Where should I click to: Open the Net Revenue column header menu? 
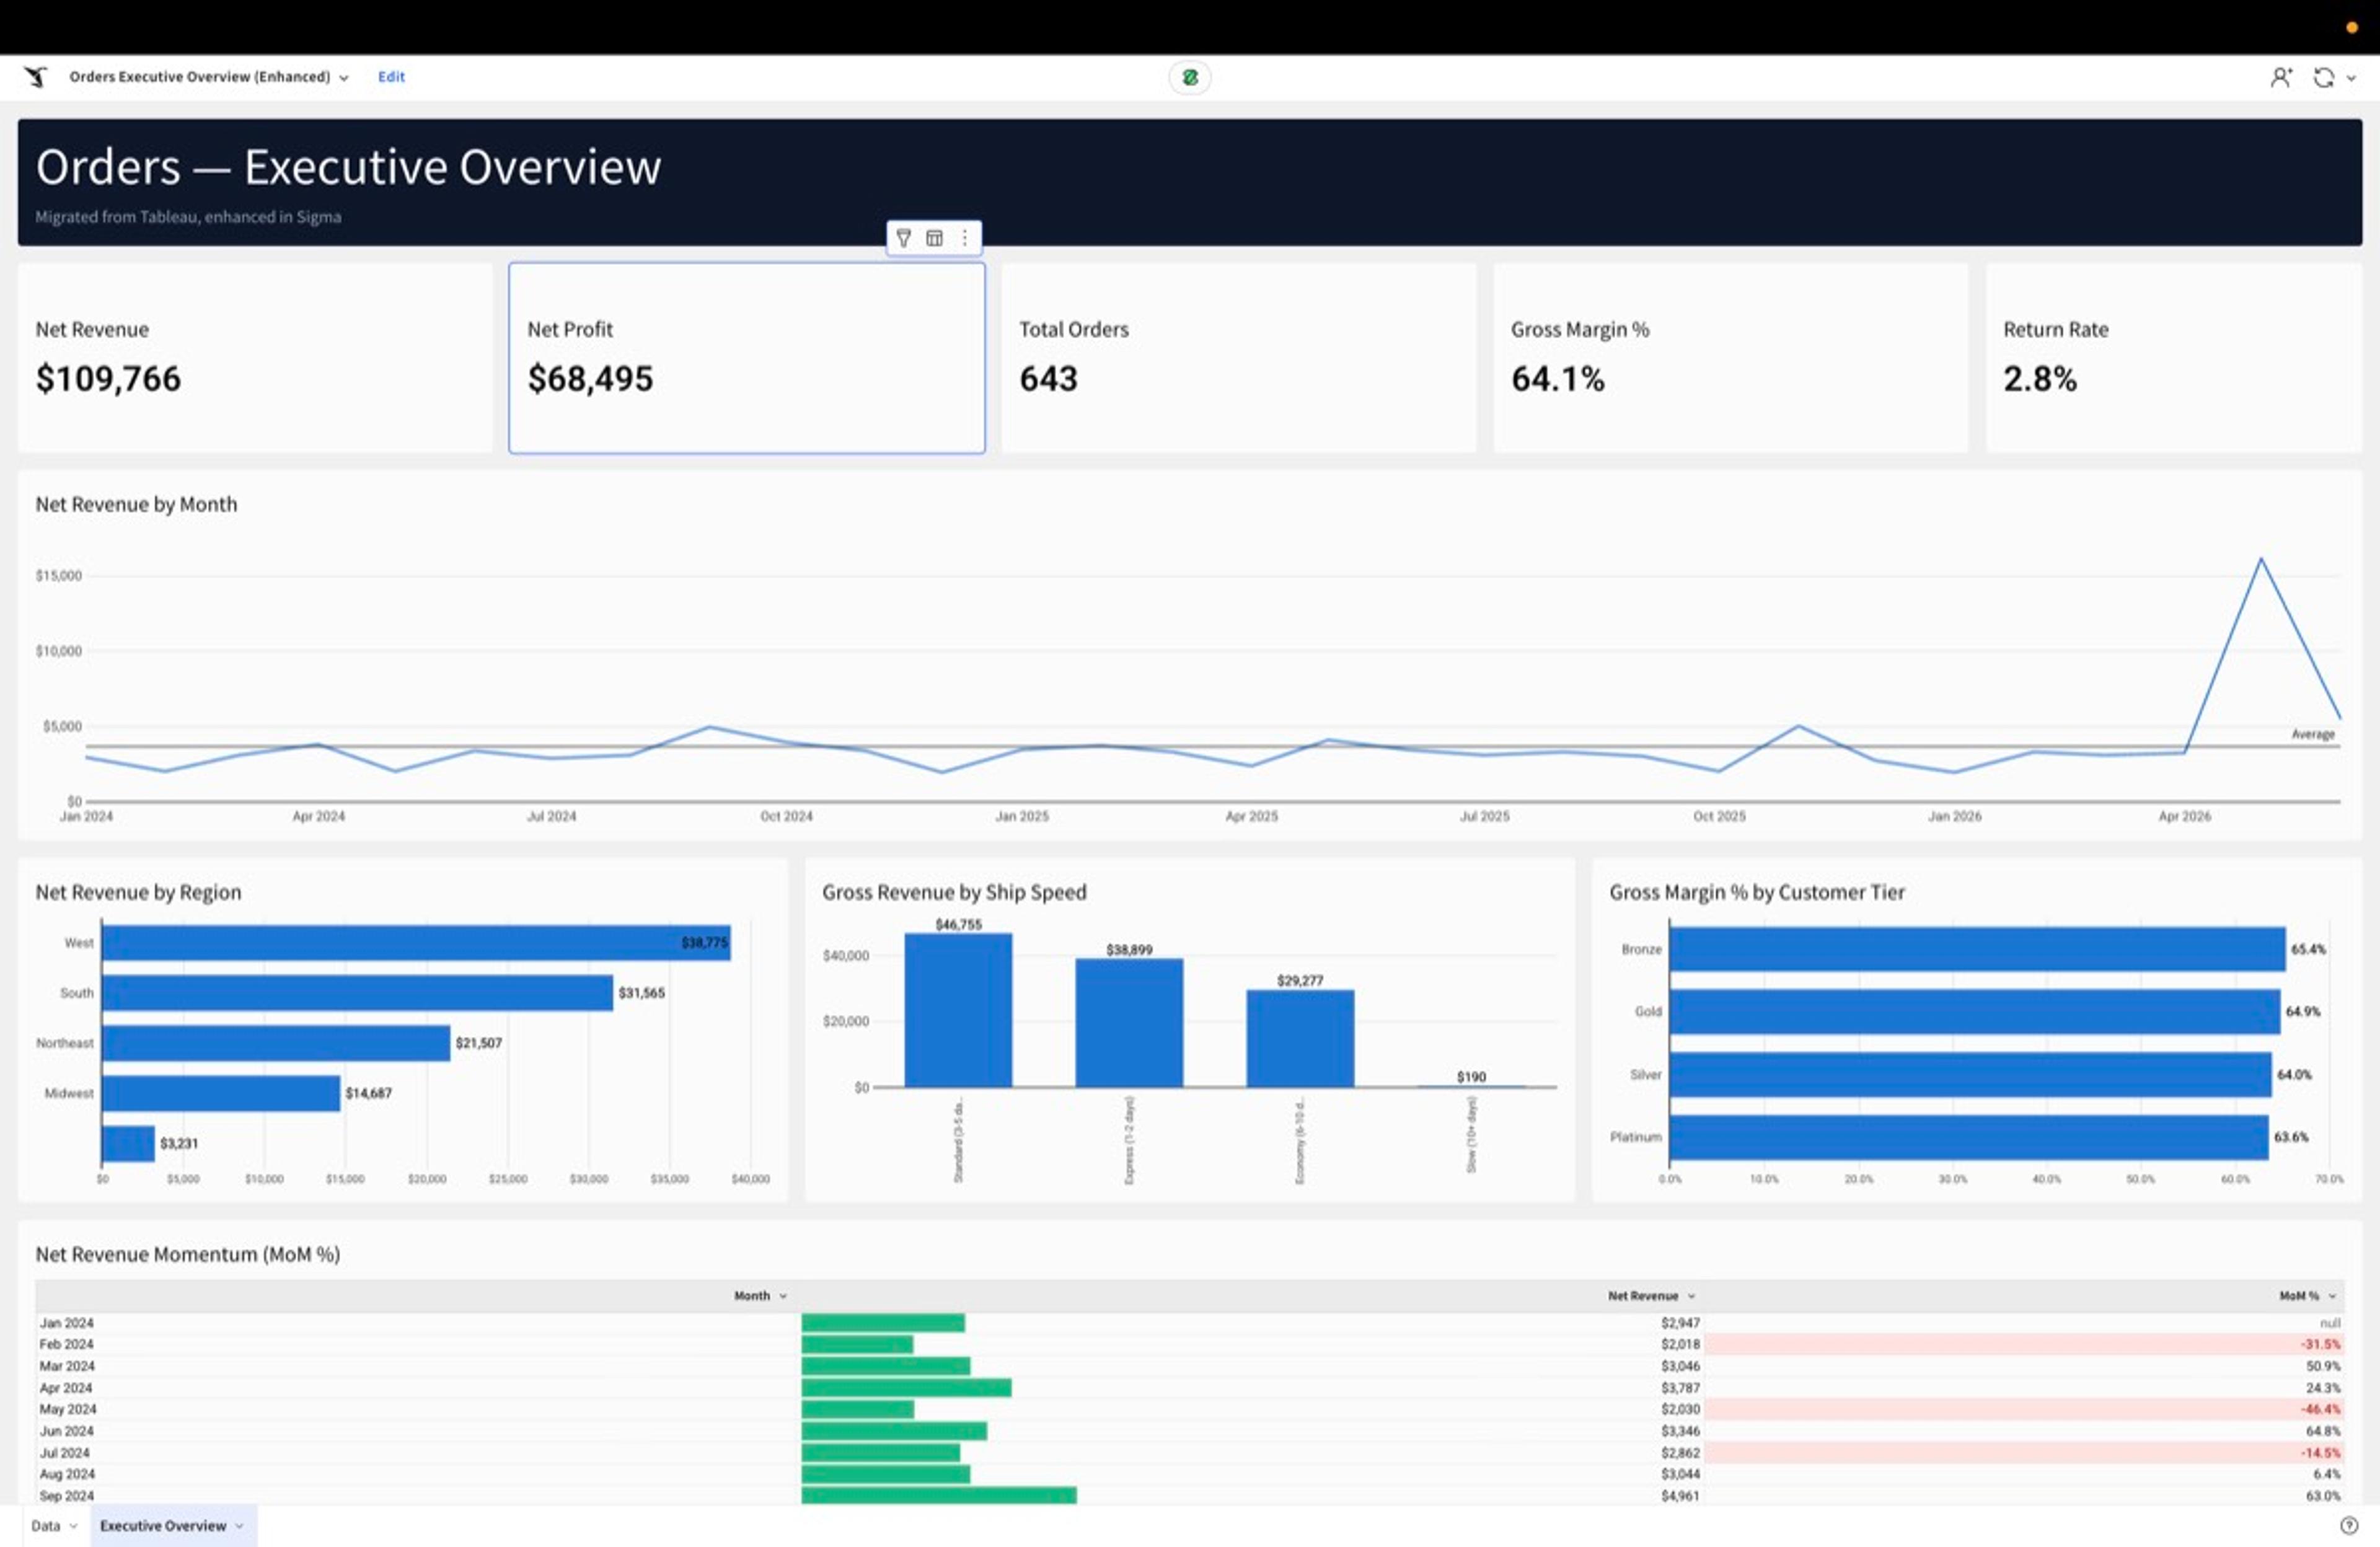(x=1691, y=1296)
